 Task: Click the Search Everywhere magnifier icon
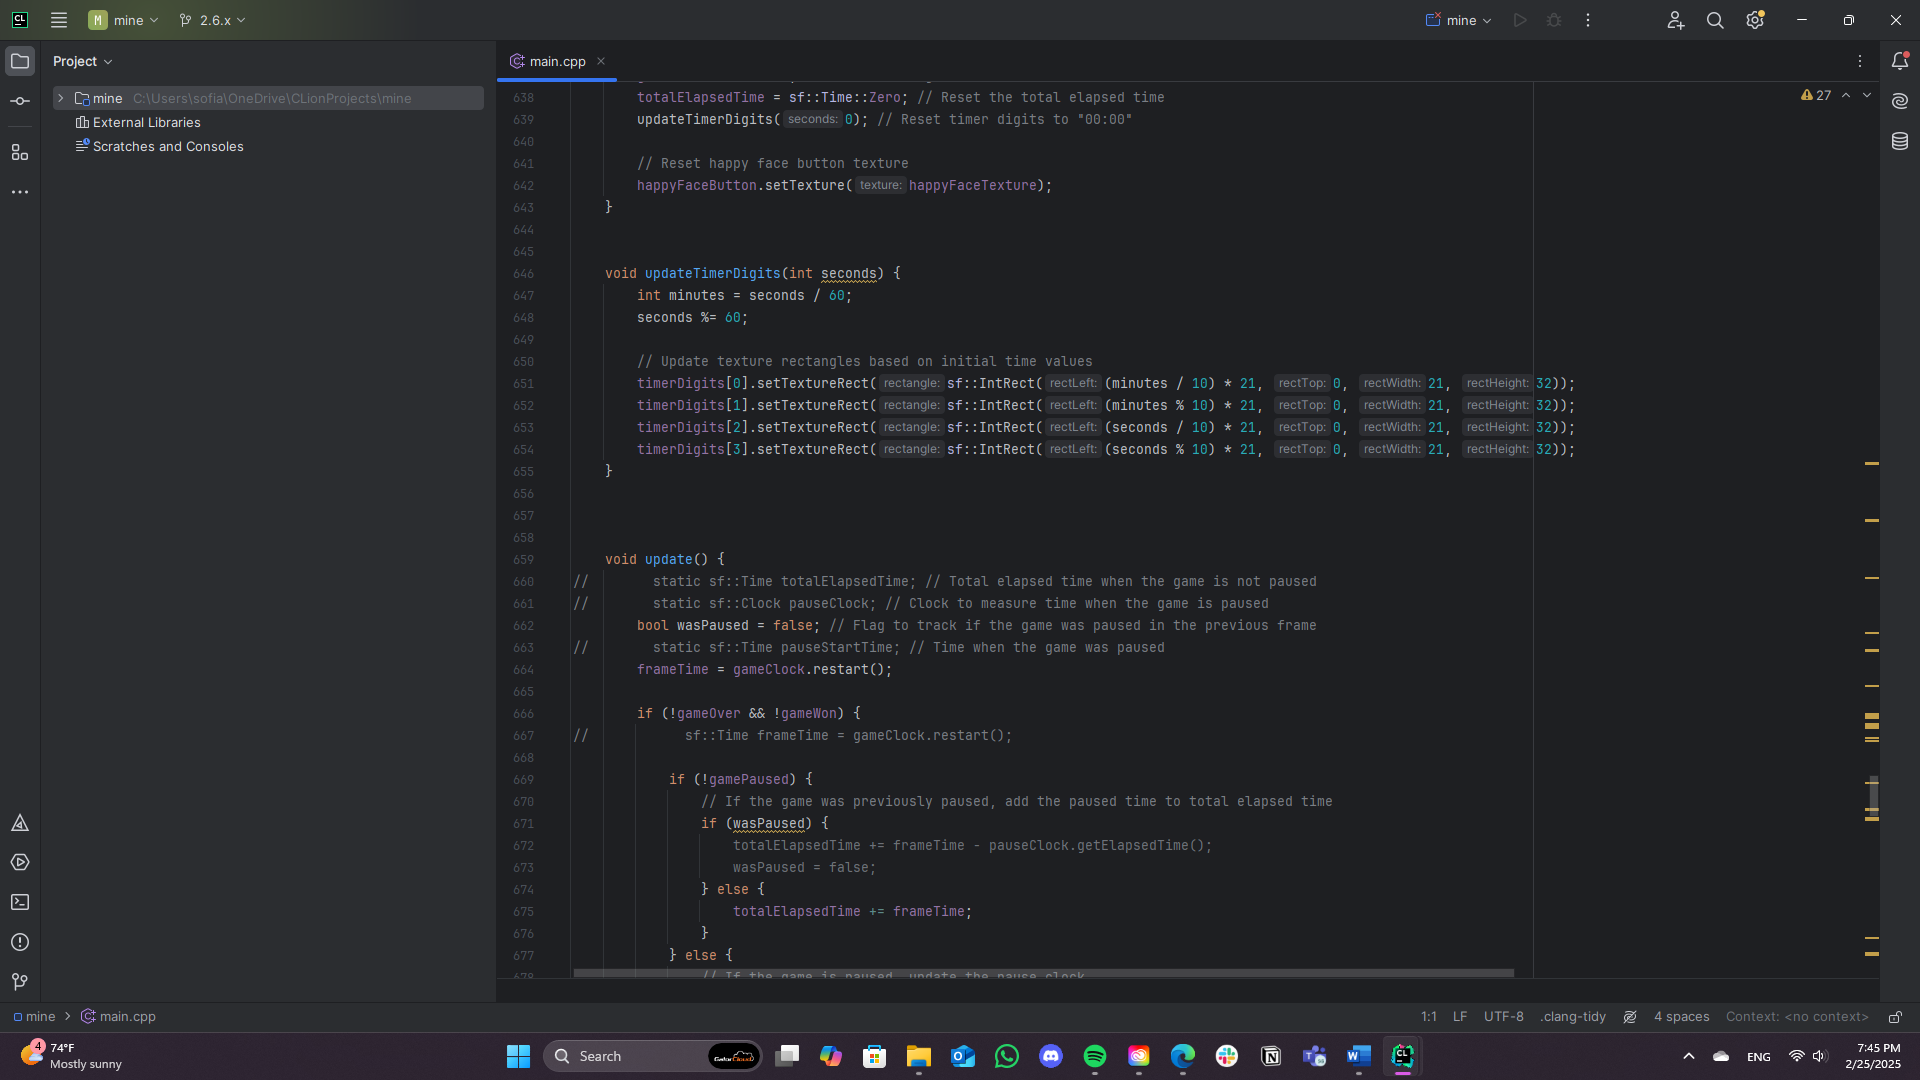click(1715, 20)
